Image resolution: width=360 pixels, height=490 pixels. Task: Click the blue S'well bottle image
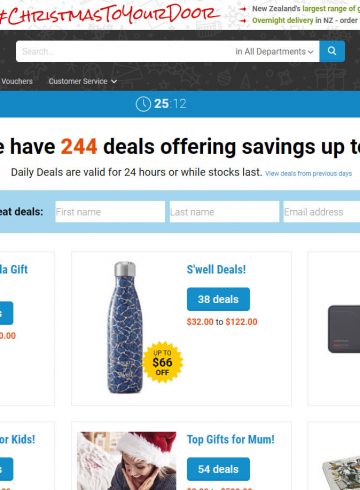tap(125, 327)
